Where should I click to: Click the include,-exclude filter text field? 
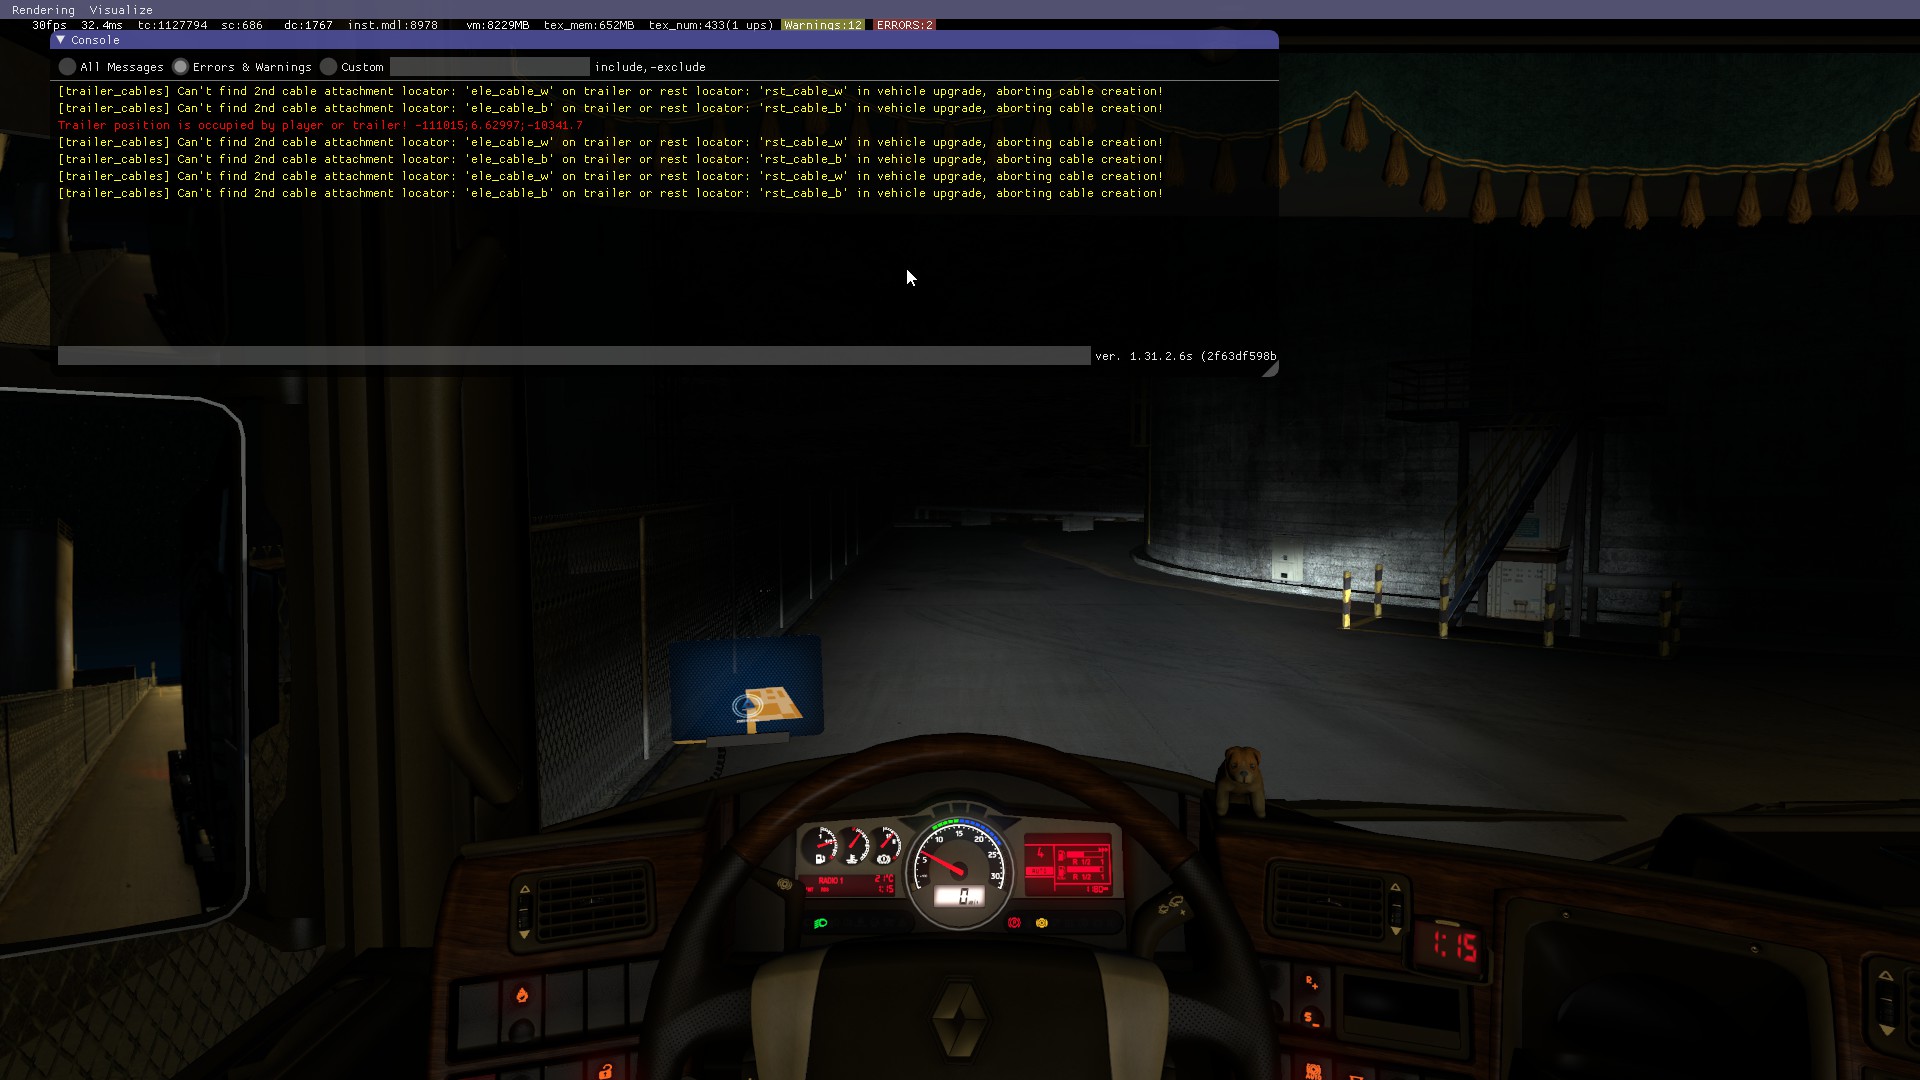[x=489, y=67]
